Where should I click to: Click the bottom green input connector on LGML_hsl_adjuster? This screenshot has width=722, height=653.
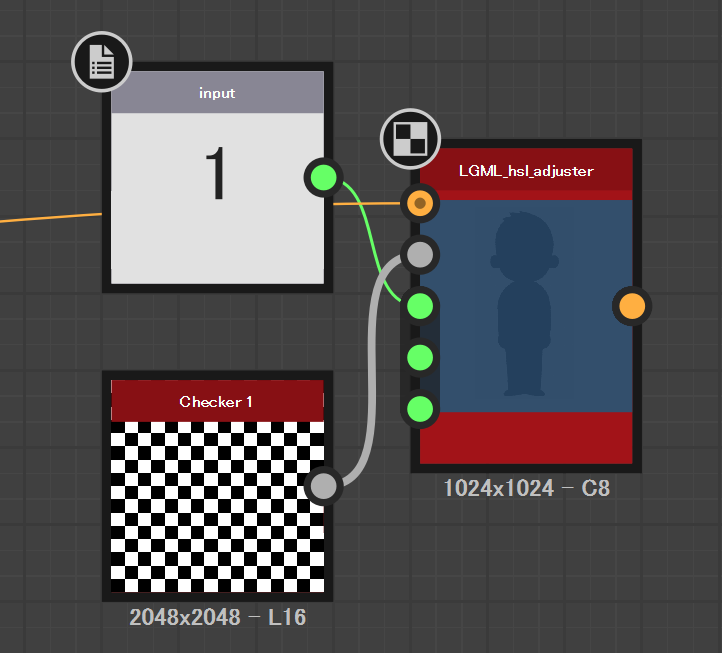421,408
